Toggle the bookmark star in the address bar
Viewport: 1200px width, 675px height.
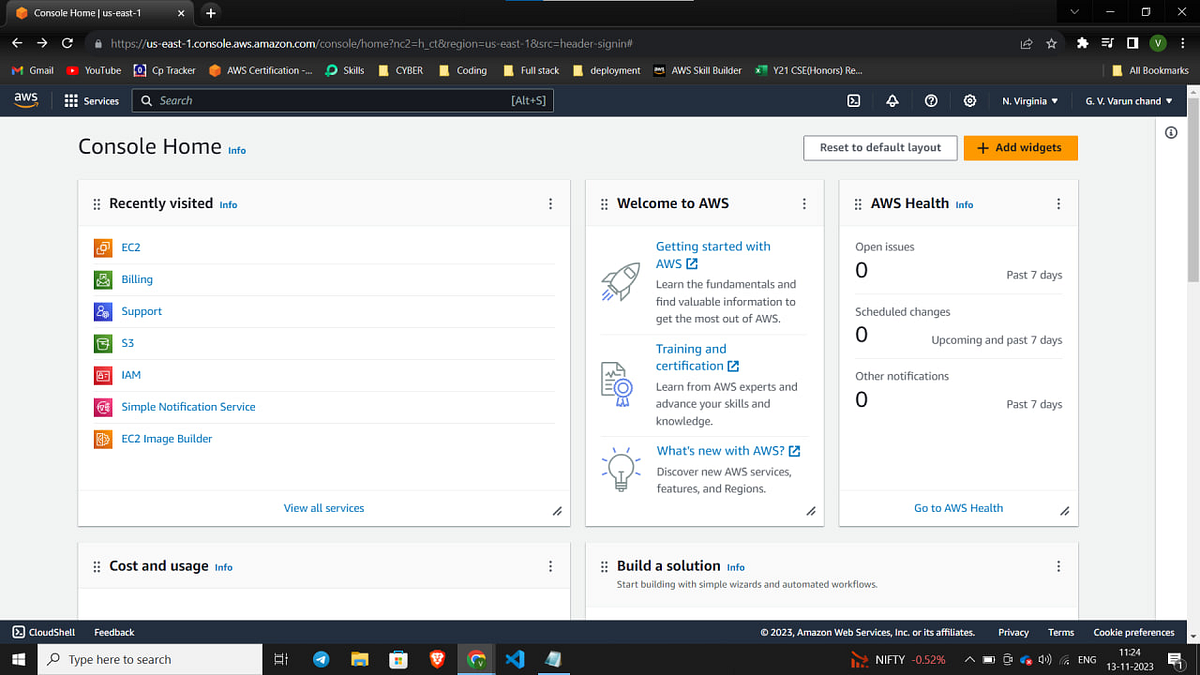1051,44
